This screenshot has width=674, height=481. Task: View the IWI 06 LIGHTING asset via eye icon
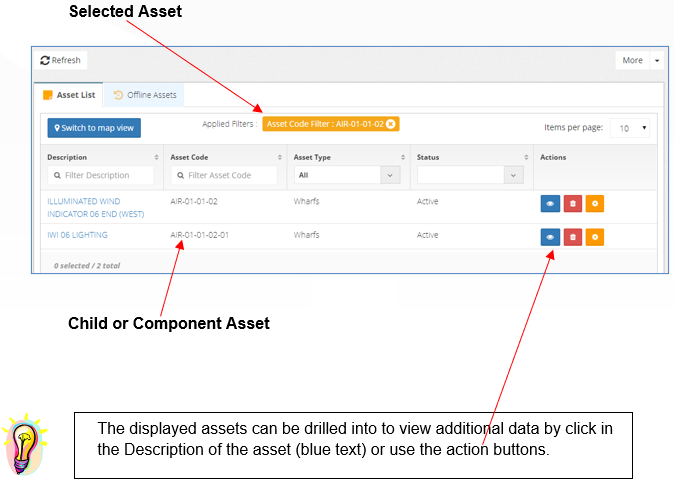point(550,237)
